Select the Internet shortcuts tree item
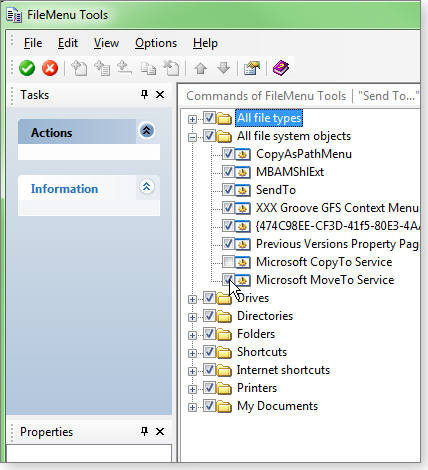This screenshot has width=428, height=470. 283,370
